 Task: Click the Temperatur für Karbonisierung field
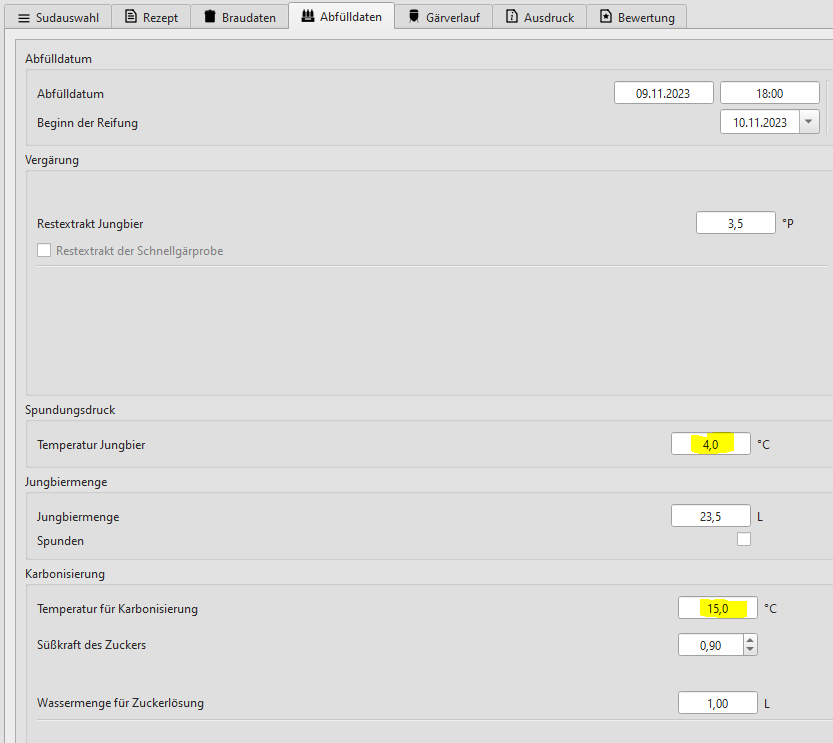click(716, 608)
